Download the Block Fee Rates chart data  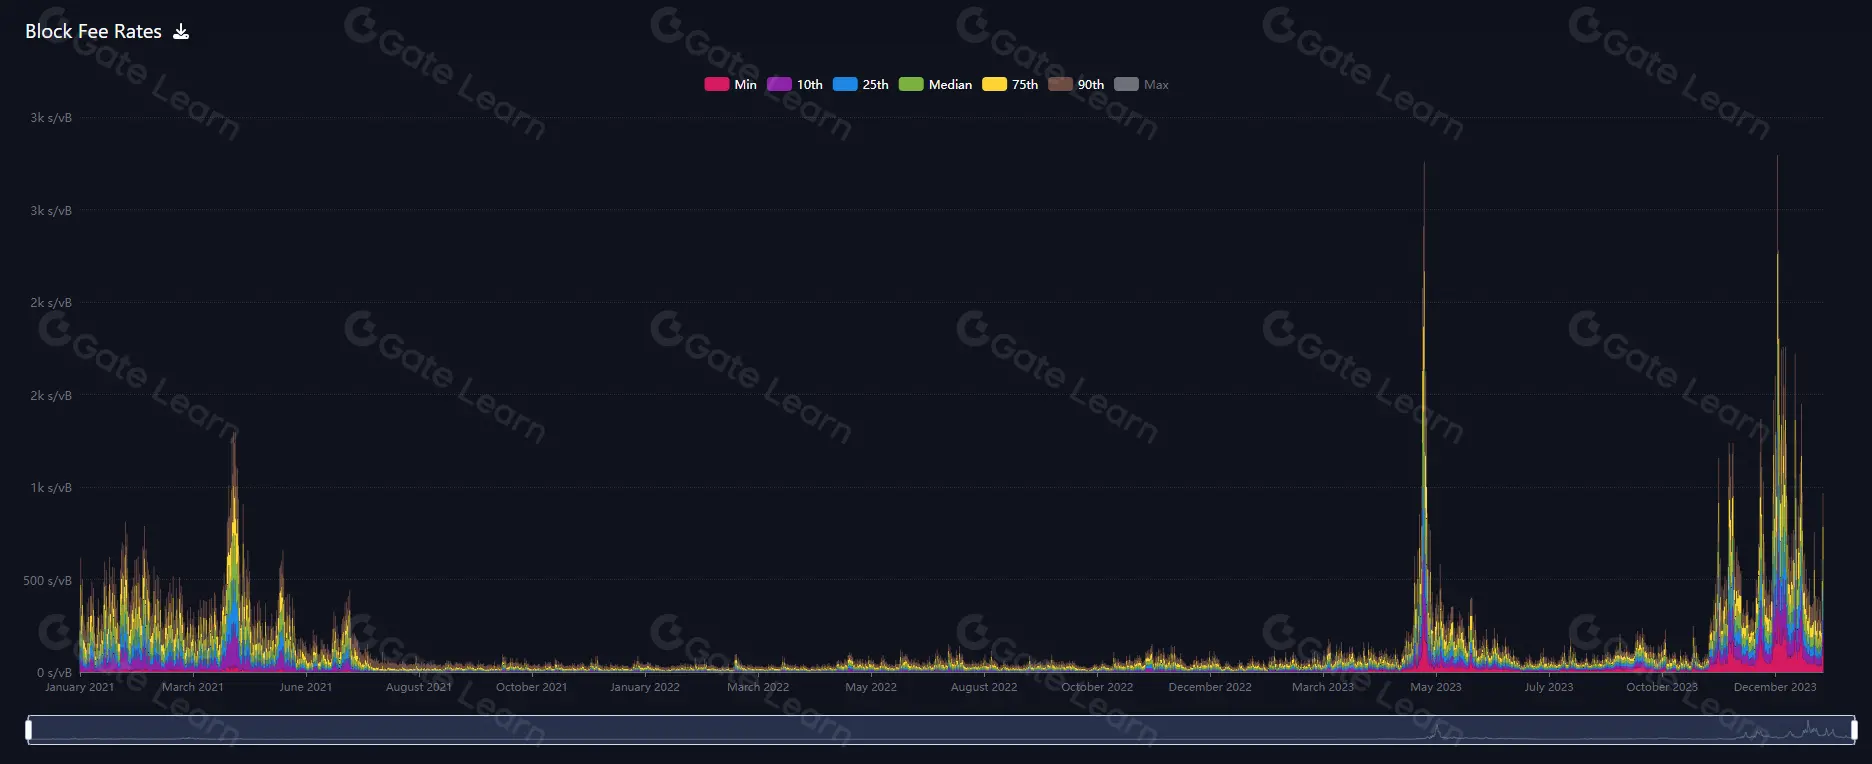click(181, 32)
